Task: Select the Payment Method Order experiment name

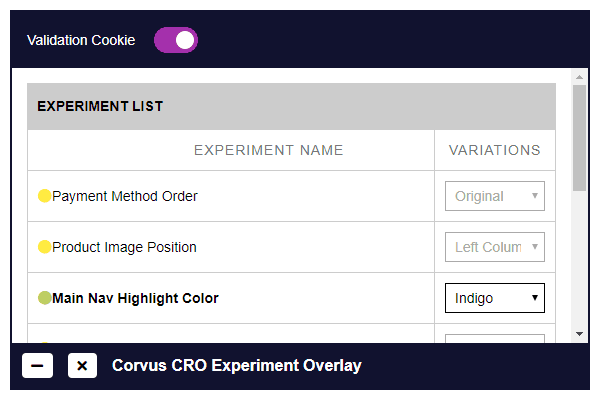Action: tap(125, 196)
